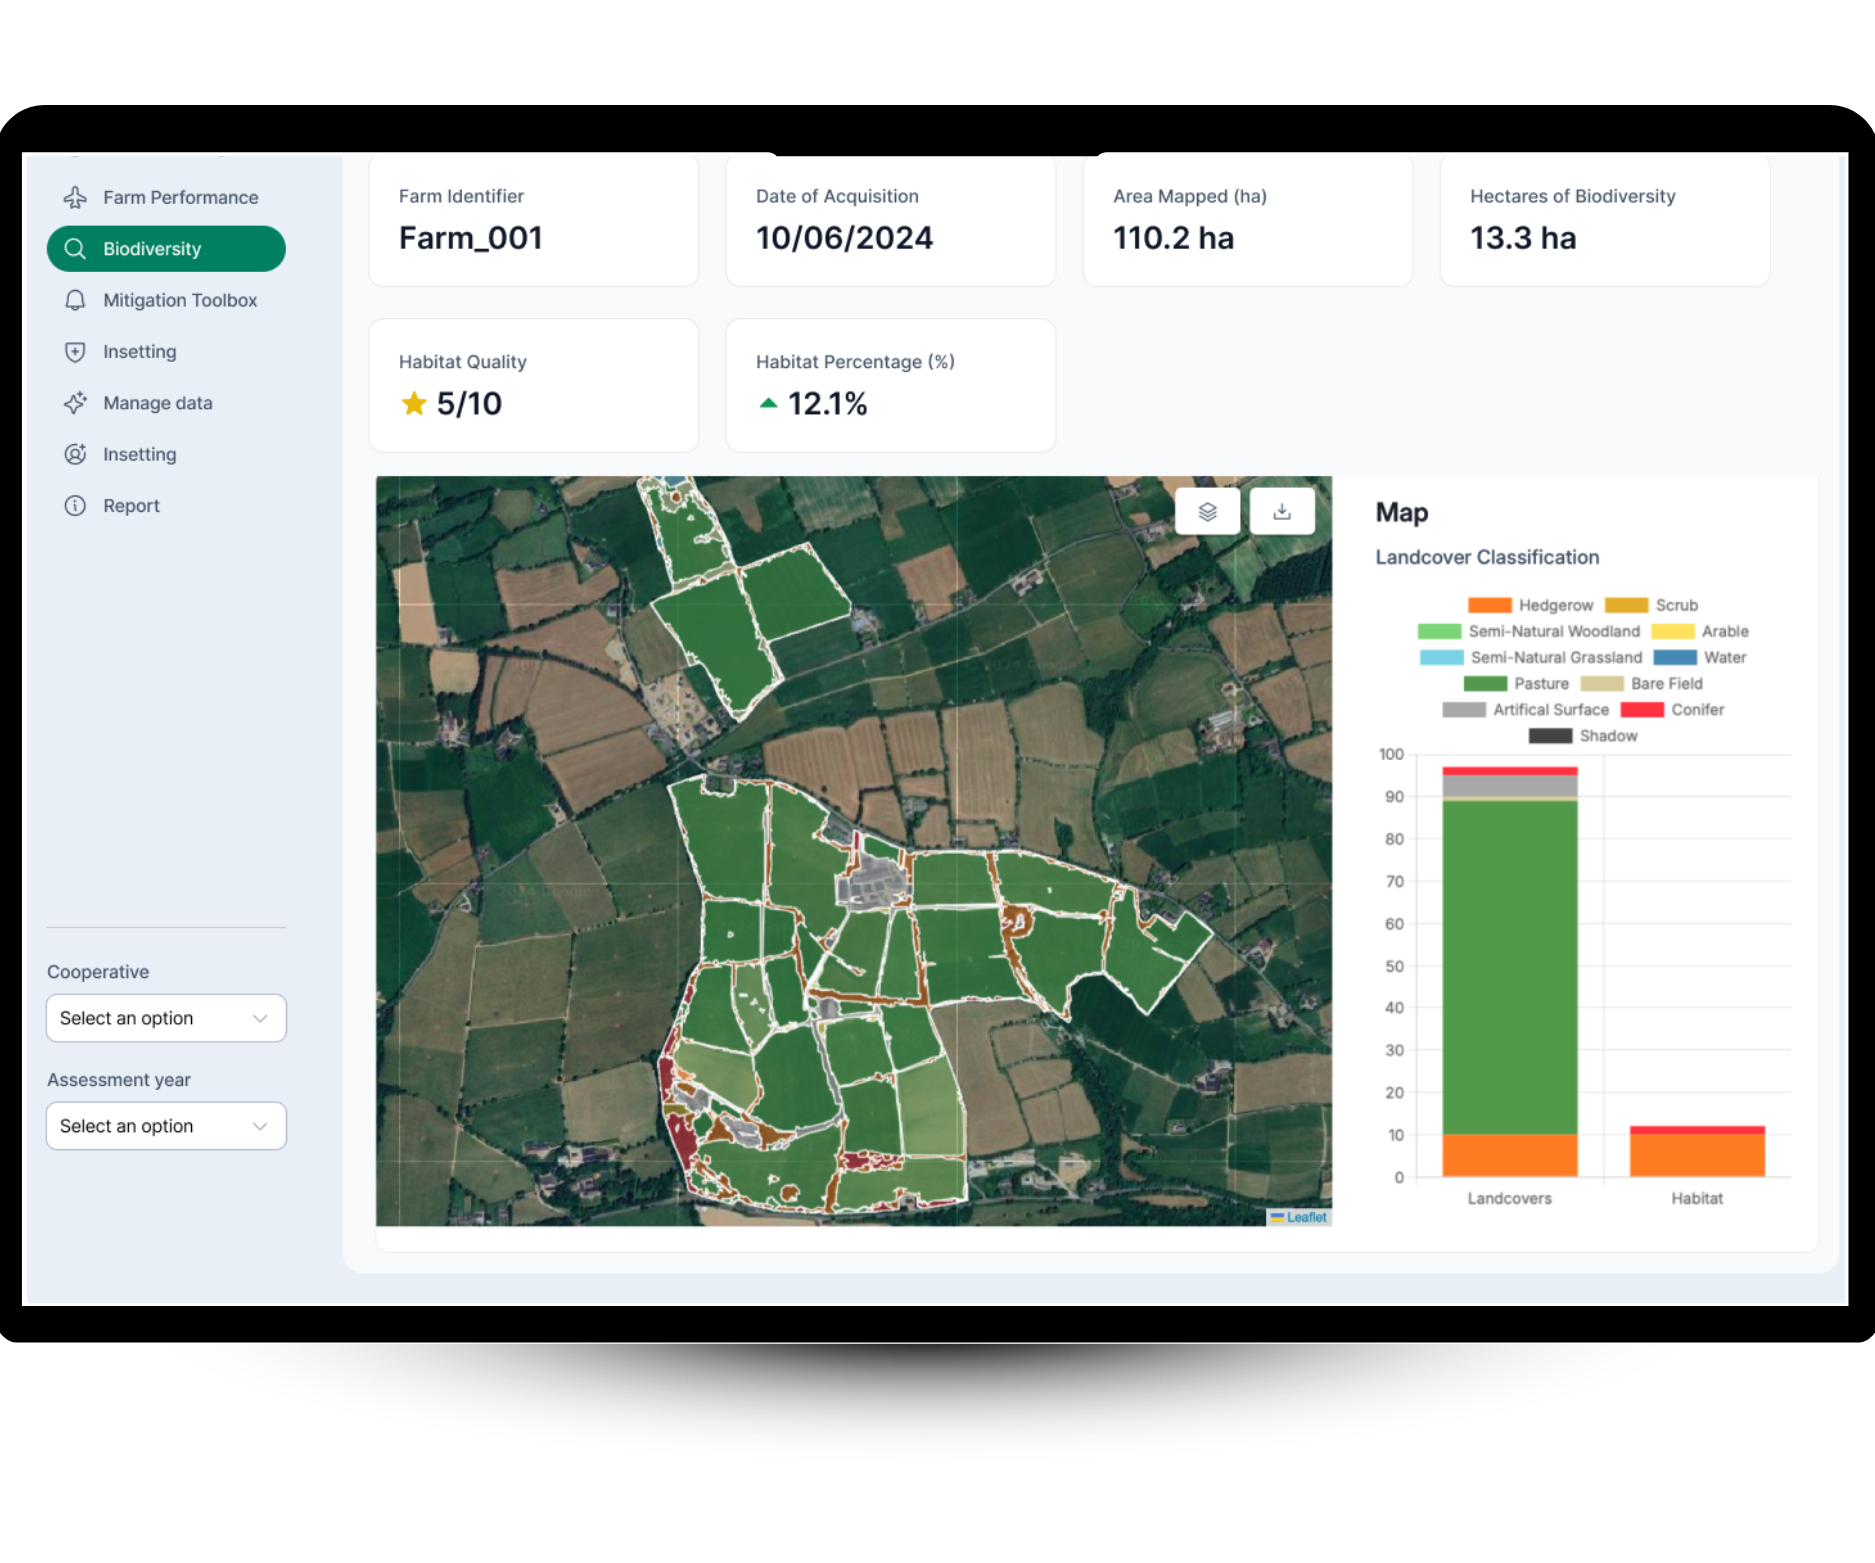Click the Landcover Classification heading
1875x1563 pixels.
pos(1487,557)
